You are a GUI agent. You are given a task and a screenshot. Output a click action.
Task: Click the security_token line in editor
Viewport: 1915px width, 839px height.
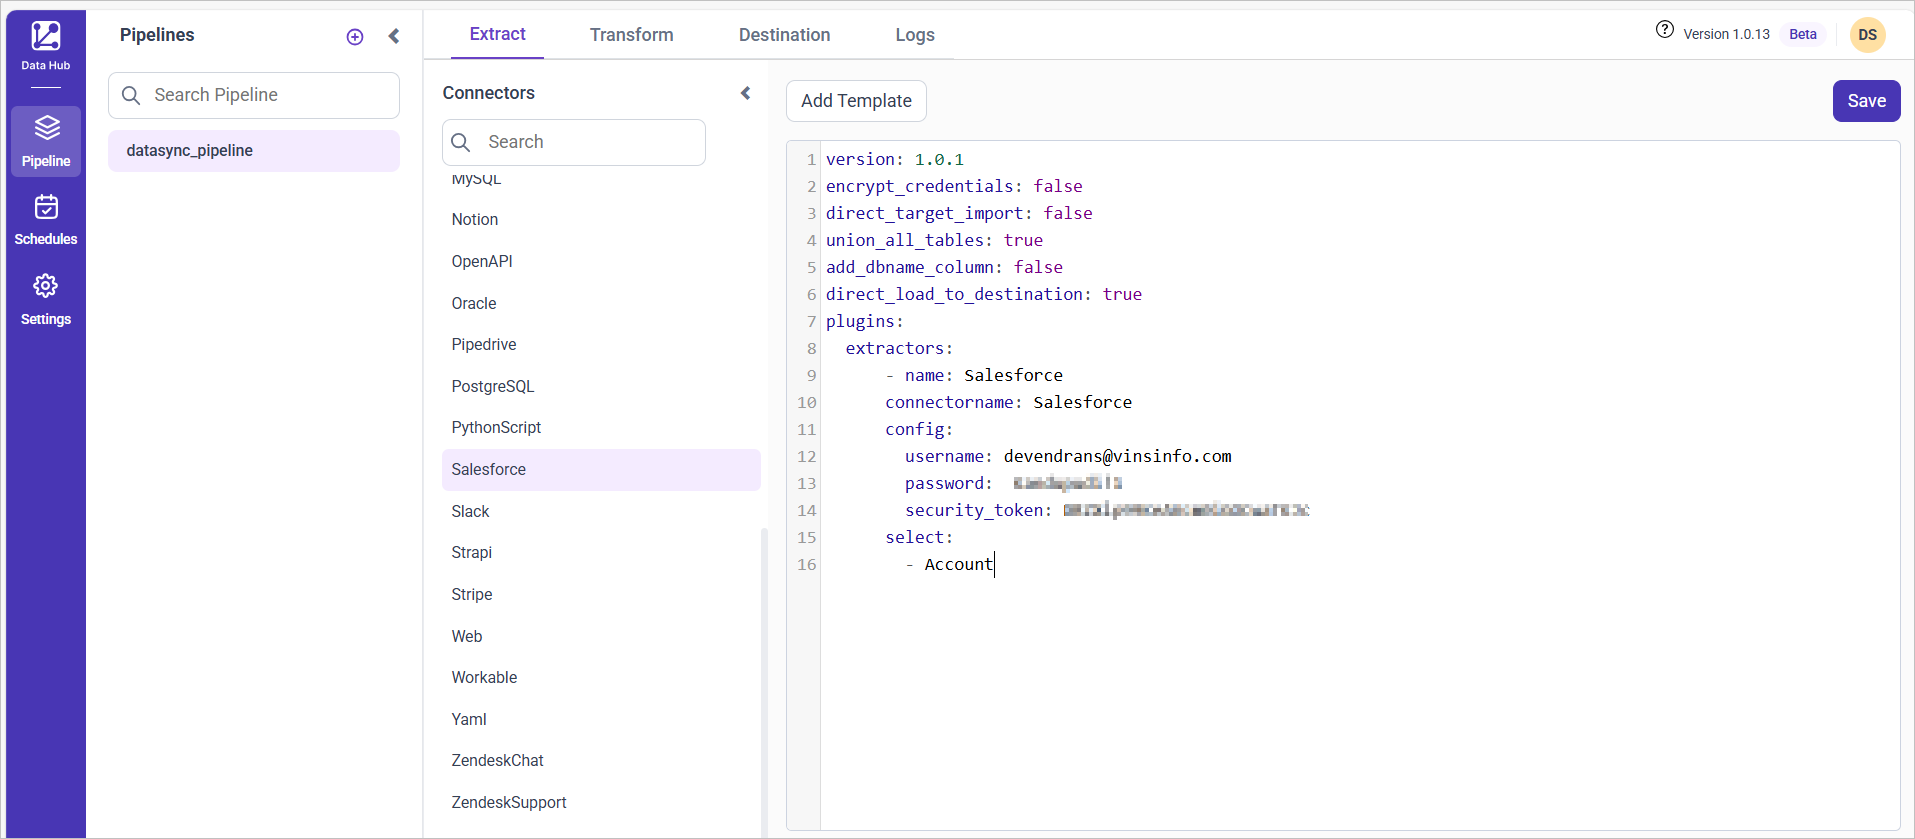click(1107, 511)
